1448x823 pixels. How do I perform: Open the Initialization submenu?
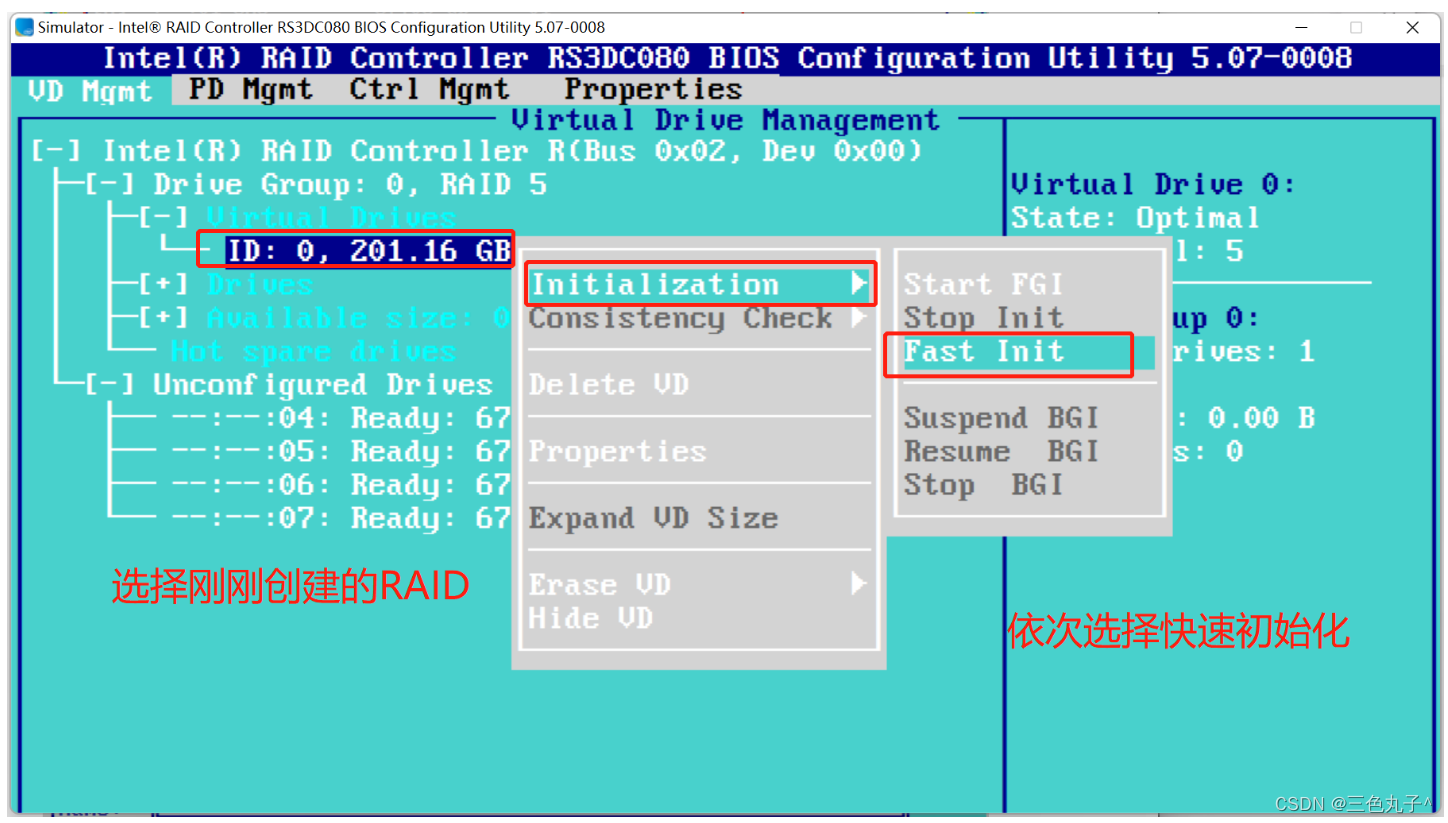click(699, 285)
